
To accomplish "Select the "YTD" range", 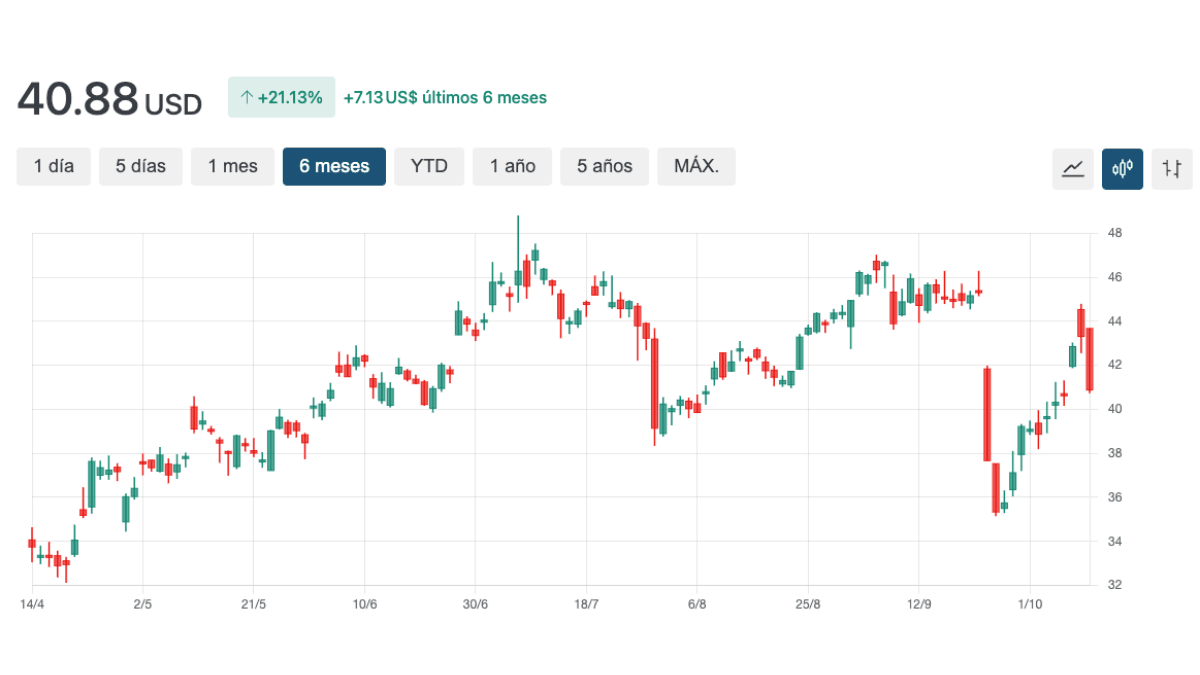I will (429, 166).
